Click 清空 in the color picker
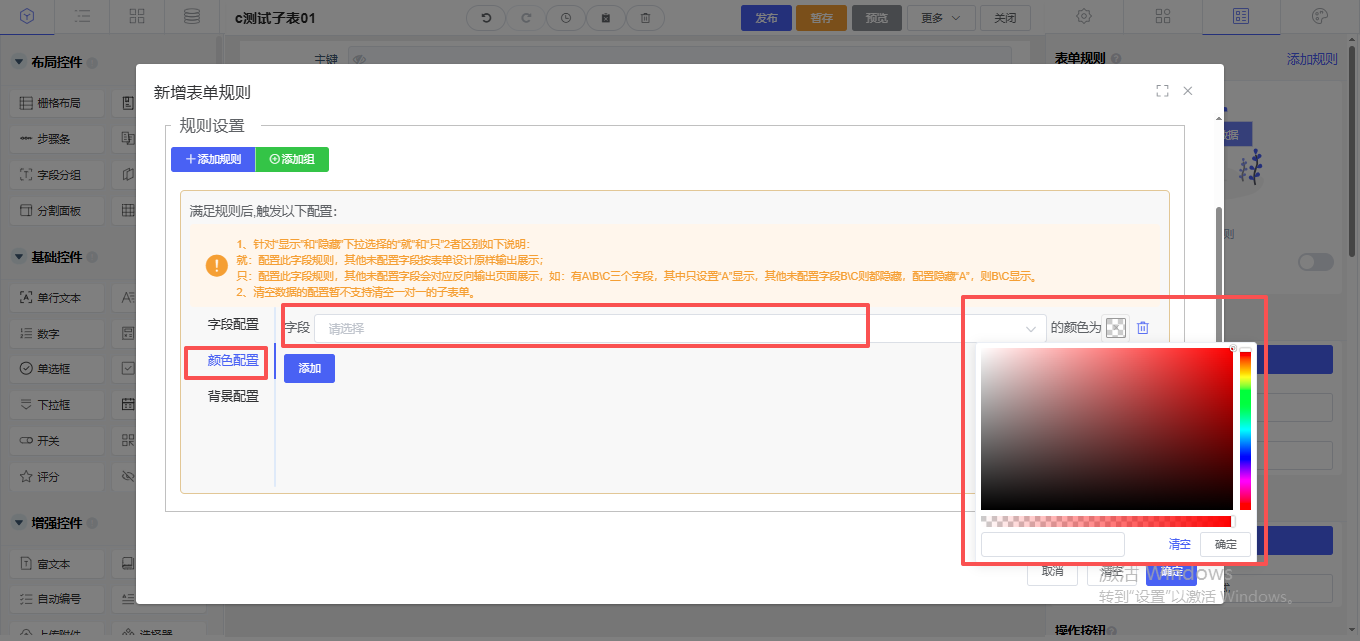1360x641 pixels. tap(1180, 544)
